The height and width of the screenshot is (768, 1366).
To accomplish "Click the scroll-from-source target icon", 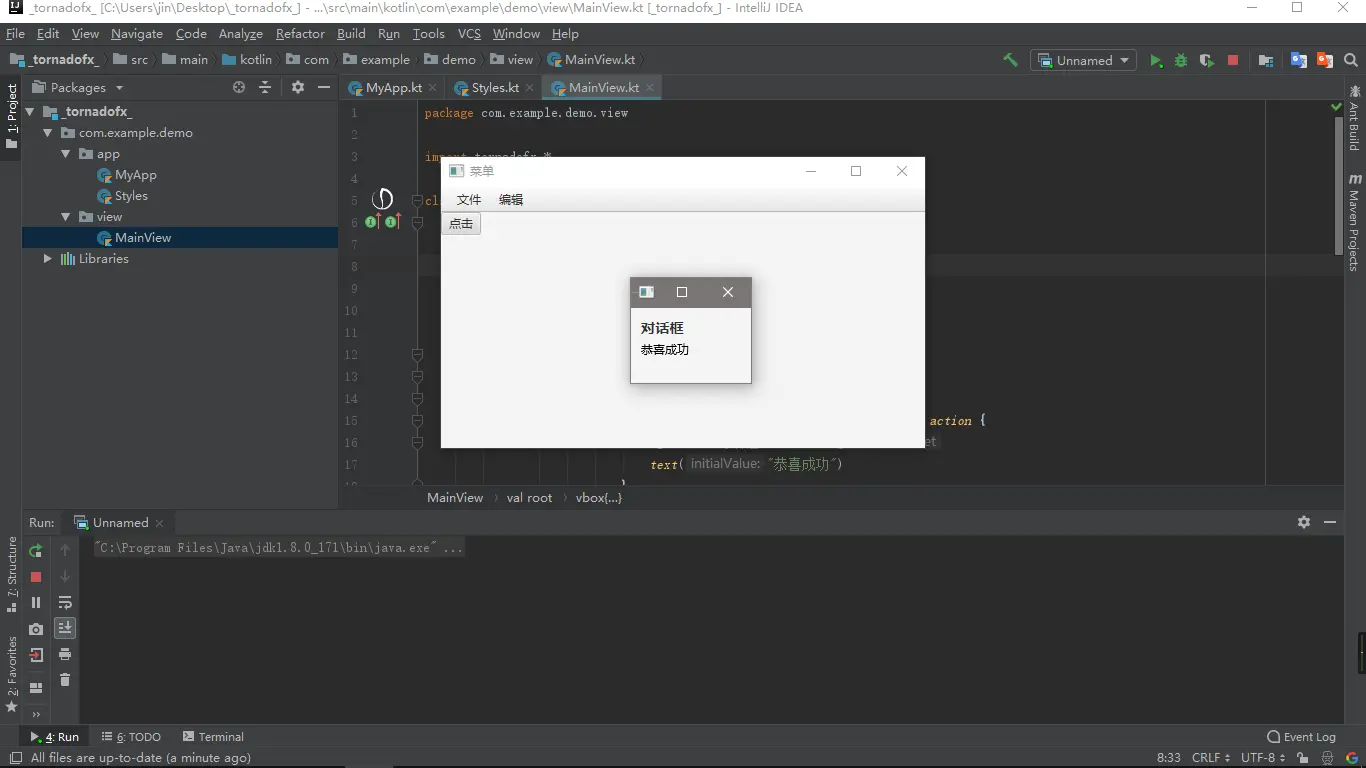I will point(239,87).
